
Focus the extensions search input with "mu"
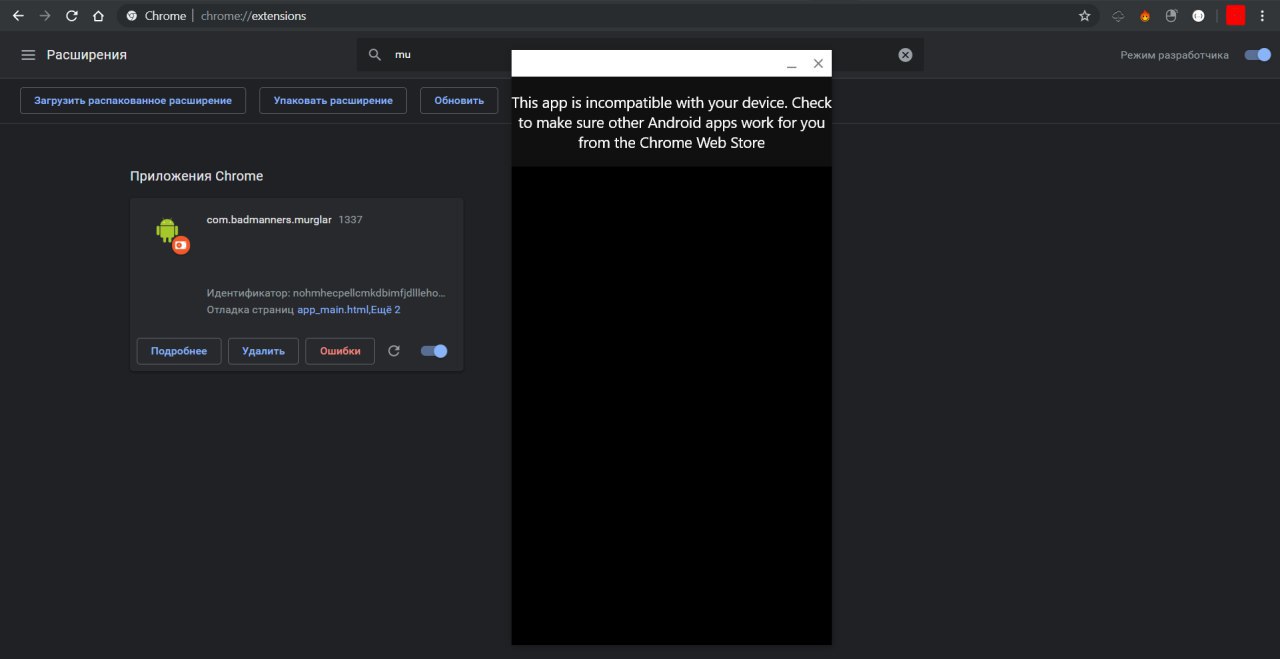[640, 55]
